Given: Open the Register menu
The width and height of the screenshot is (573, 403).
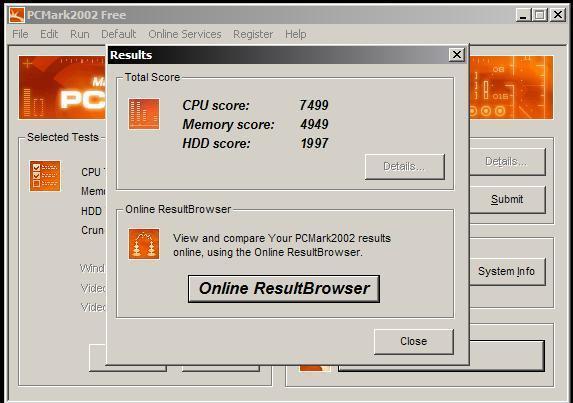Looking at the screenshot, I should tap(253, 34).
